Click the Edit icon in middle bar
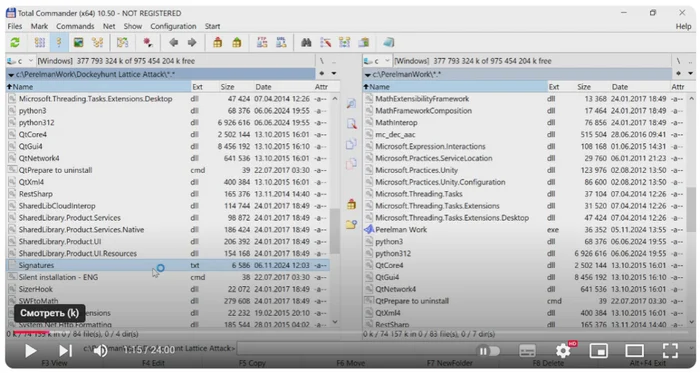700x373 pixels. [351, 124]
